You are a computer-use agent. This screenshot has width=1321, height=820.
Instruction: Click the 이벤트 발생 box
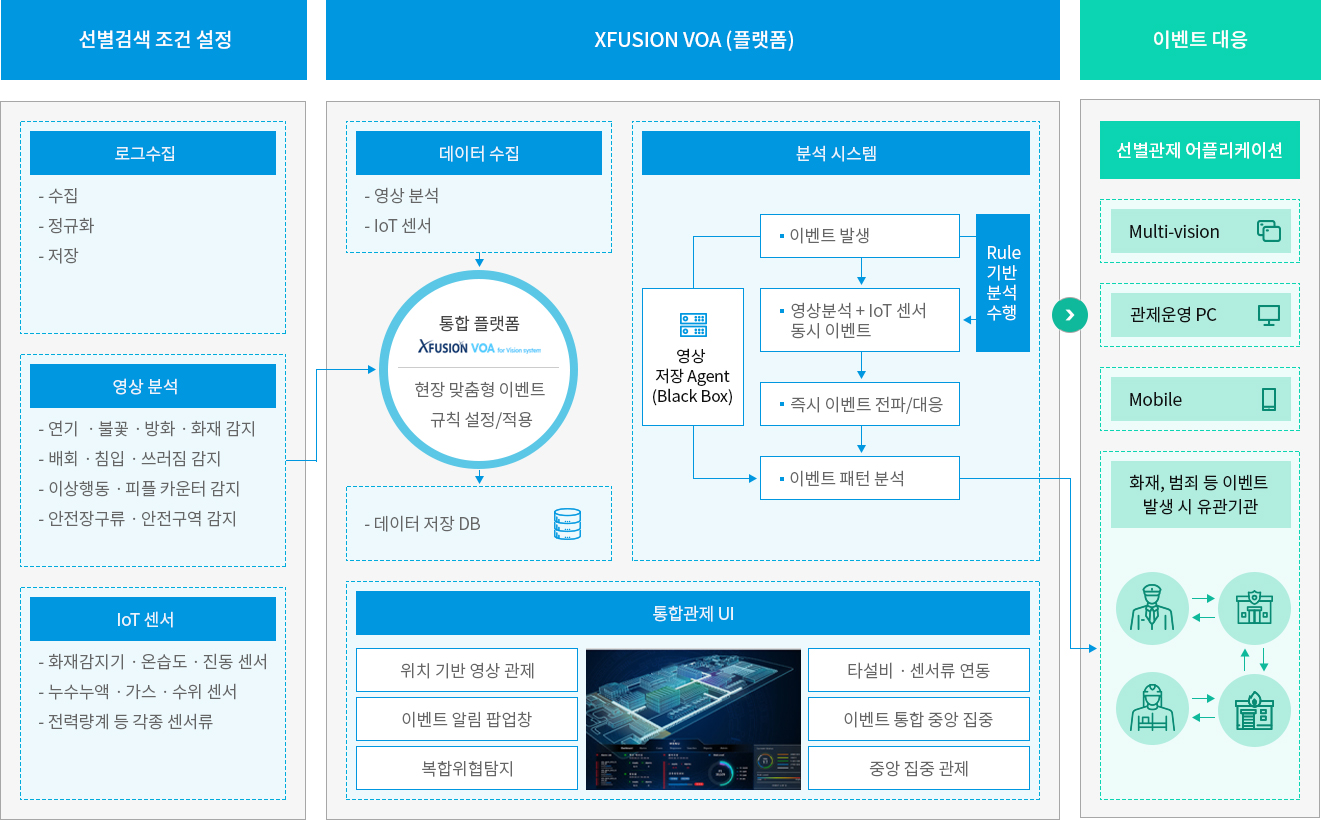[860, 236]
